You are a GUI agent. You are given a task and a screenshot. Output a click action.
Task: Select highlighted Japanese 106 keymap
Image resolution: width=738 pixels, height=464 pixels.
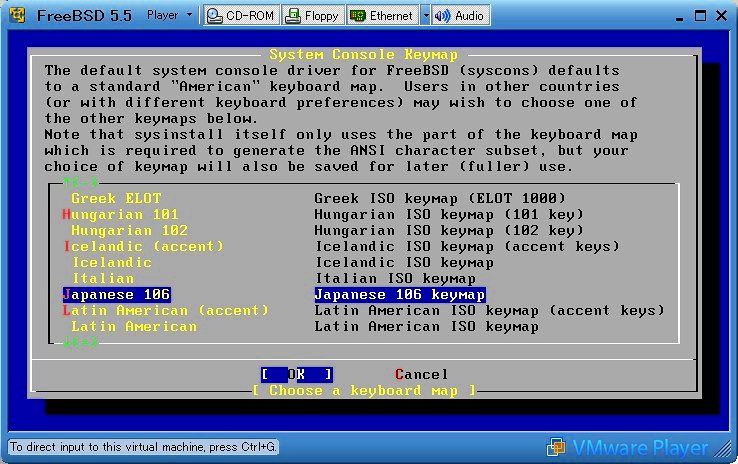click(116, 294)
